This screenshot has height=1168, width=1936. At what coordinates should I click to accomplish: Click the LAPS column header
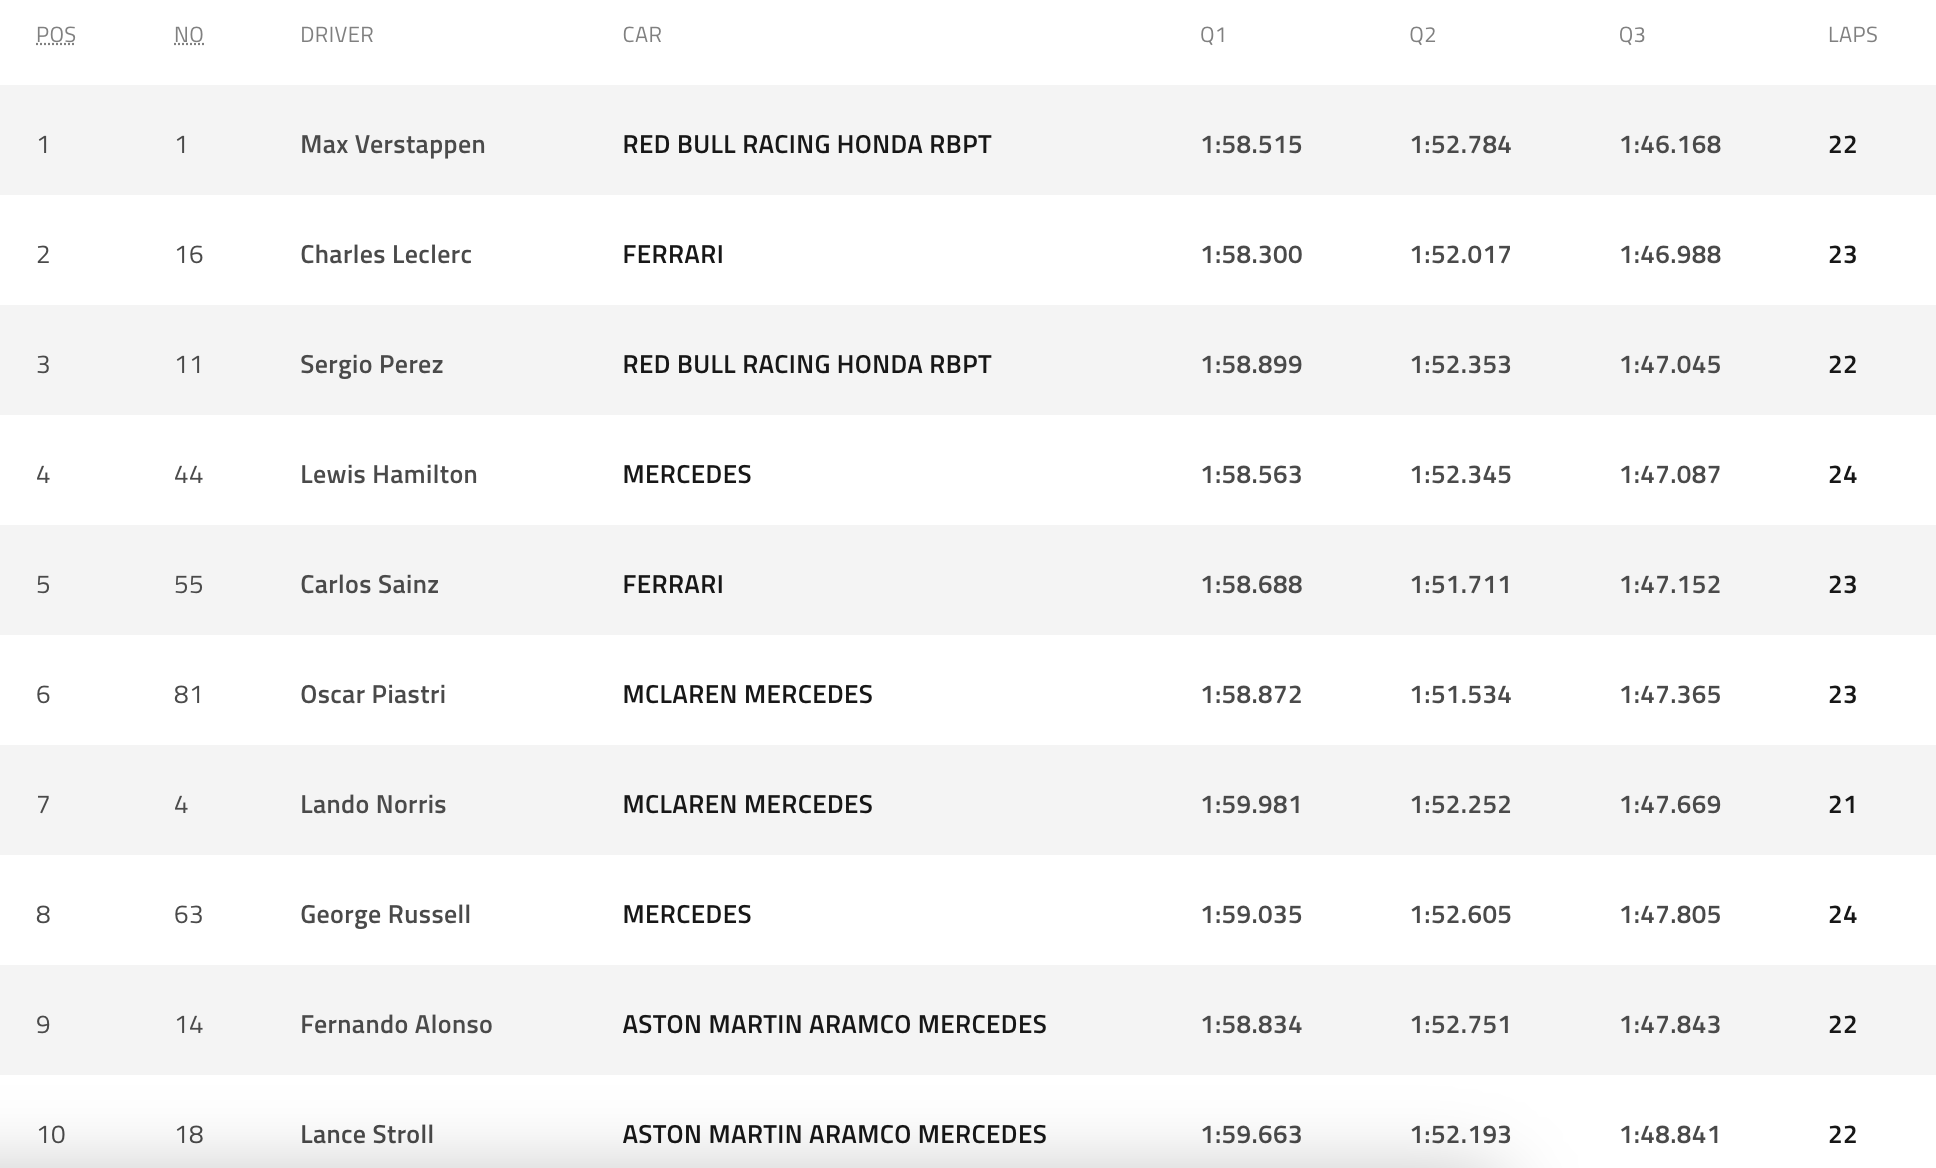click(x=1852, y=35)
